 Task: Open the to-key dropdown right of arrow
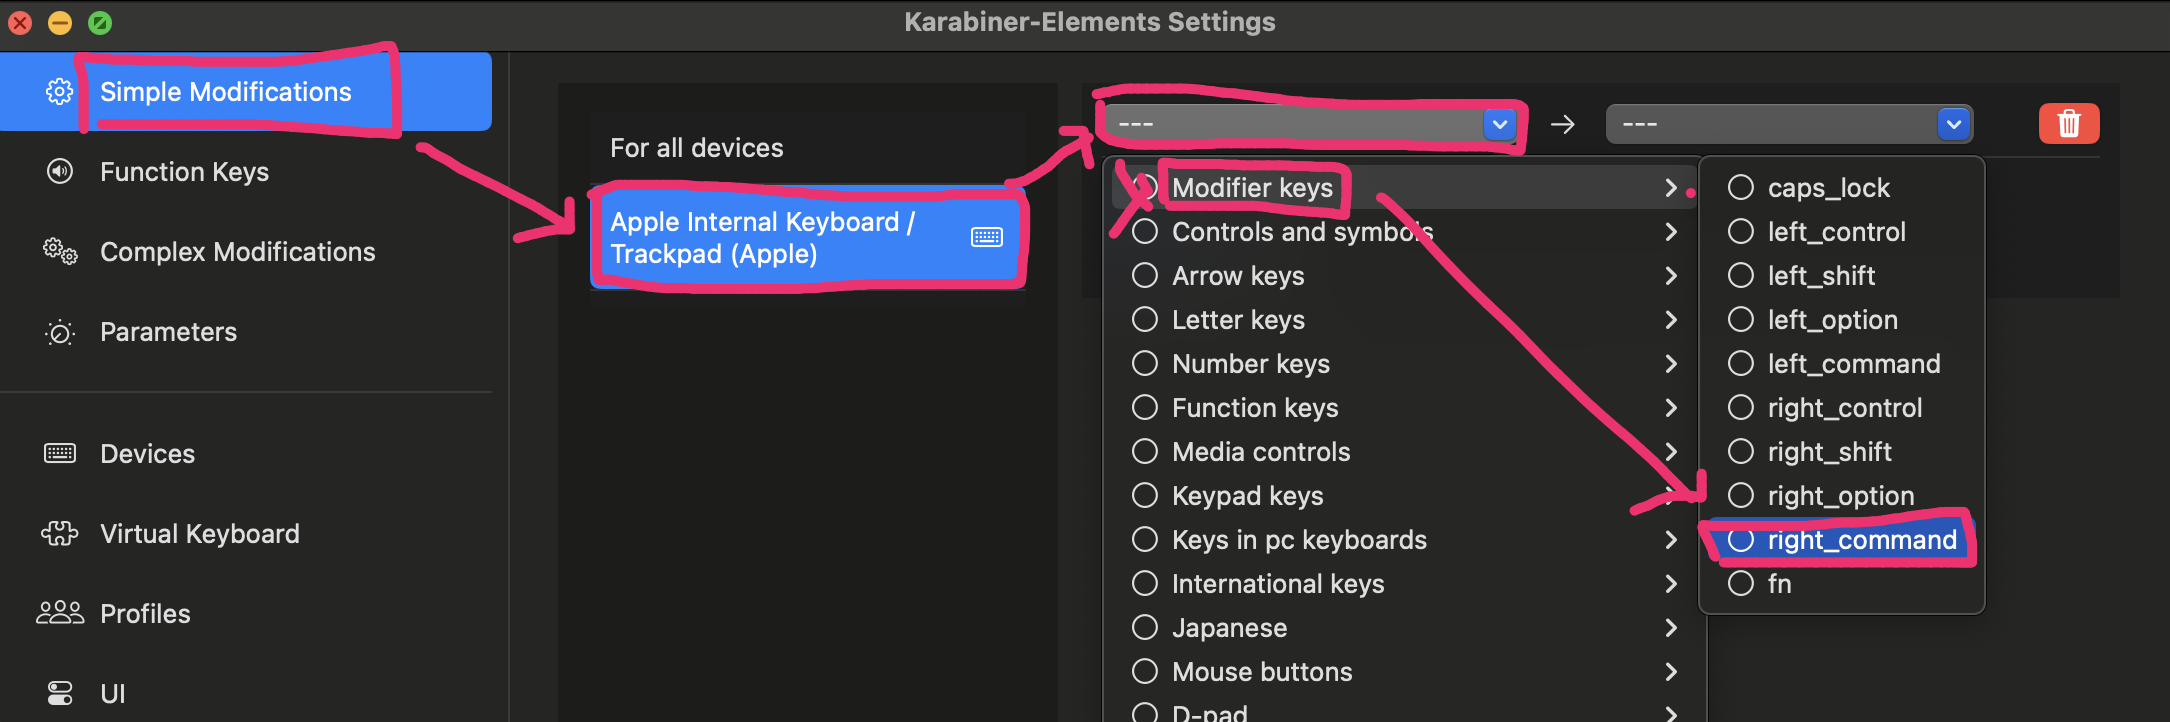(x=1789, y=124)
